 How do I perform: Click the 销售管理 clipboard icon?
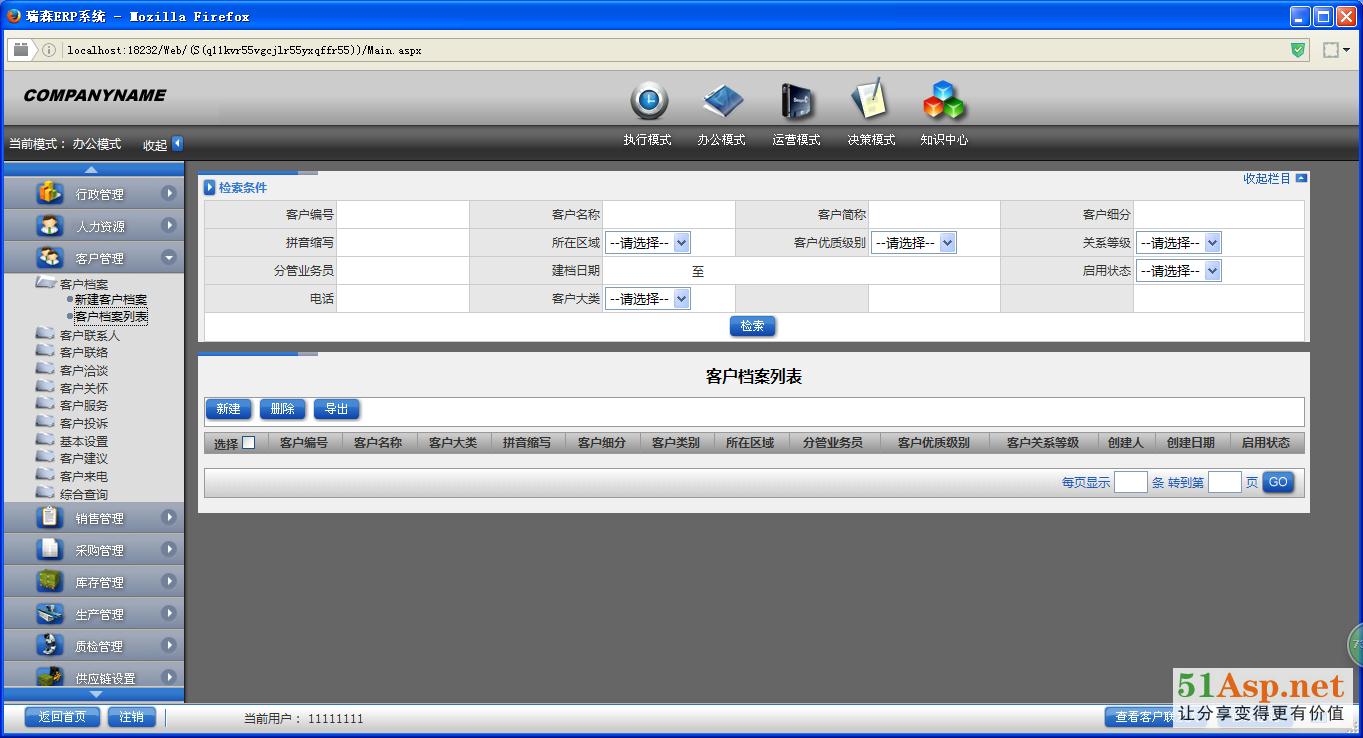(49, 518)
